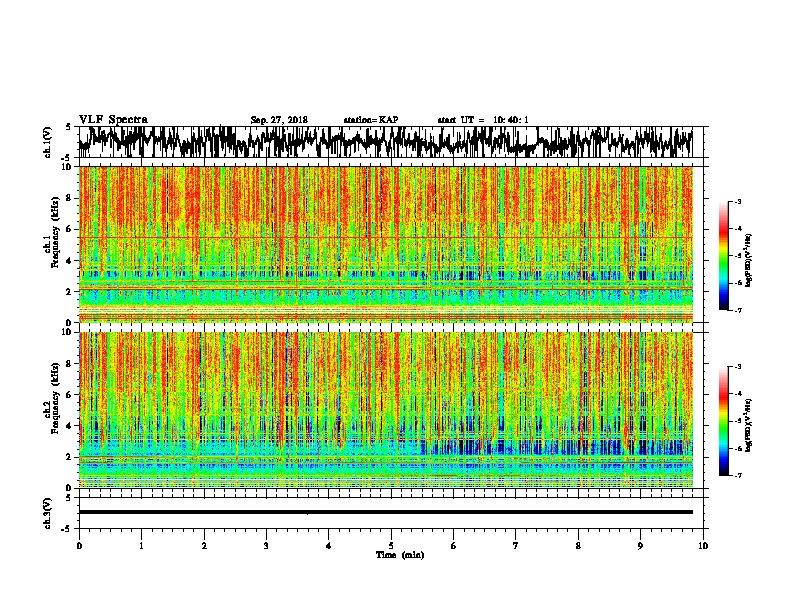Click time axis tick label '1'
792x612 pixels.
pos(141,546)
